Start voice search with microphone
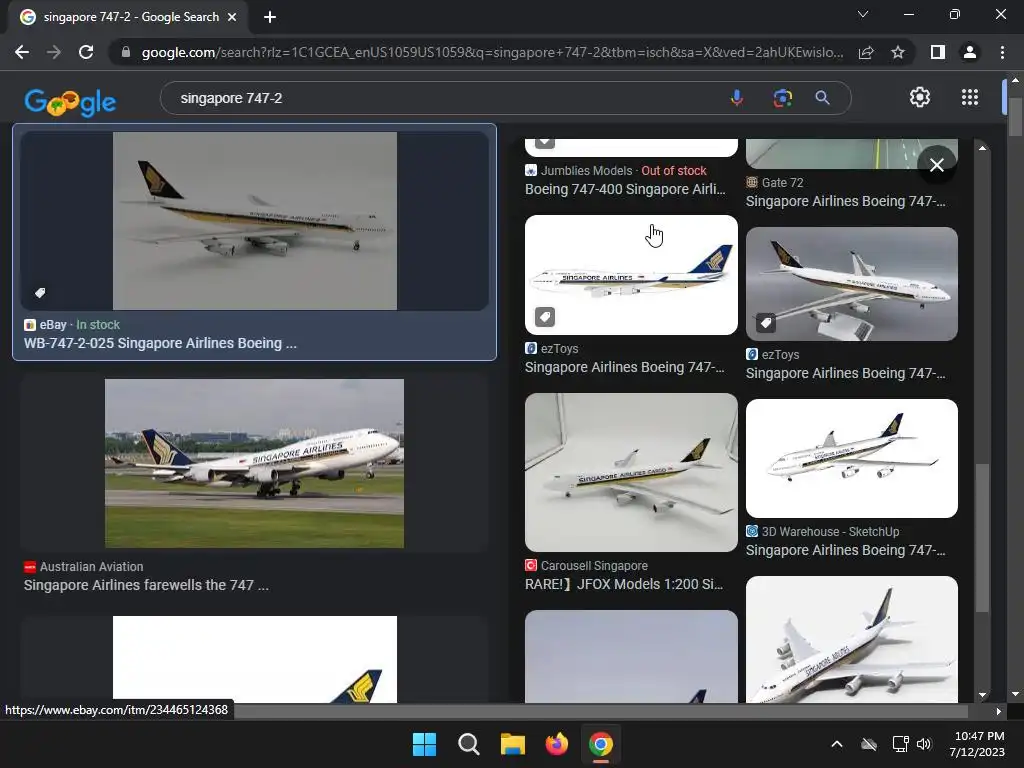This screenshot has width=1024, height=768. point(737,98)
